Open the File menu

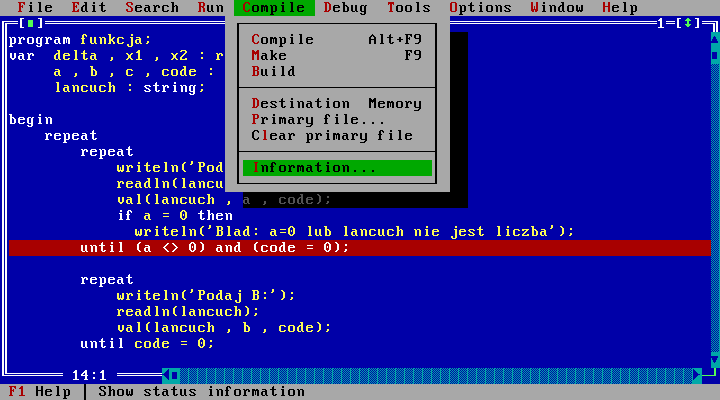point(34,7)
